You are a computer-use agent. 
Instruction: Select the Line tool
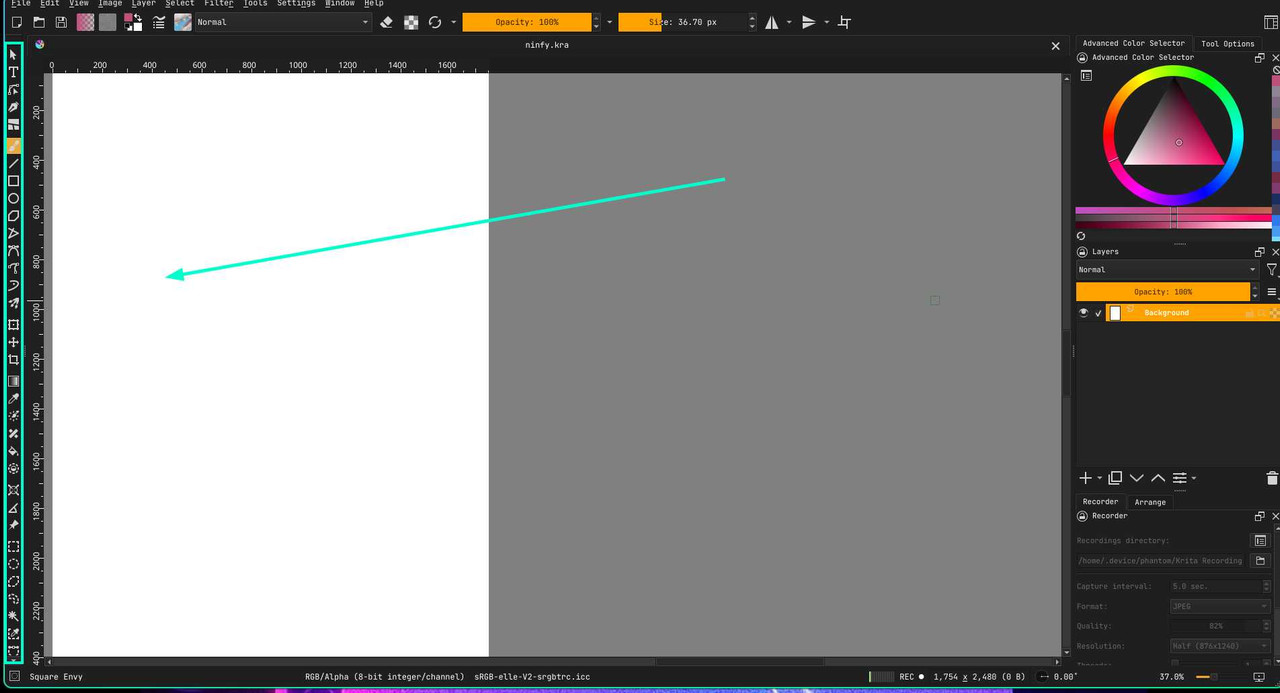coord(14,163)
